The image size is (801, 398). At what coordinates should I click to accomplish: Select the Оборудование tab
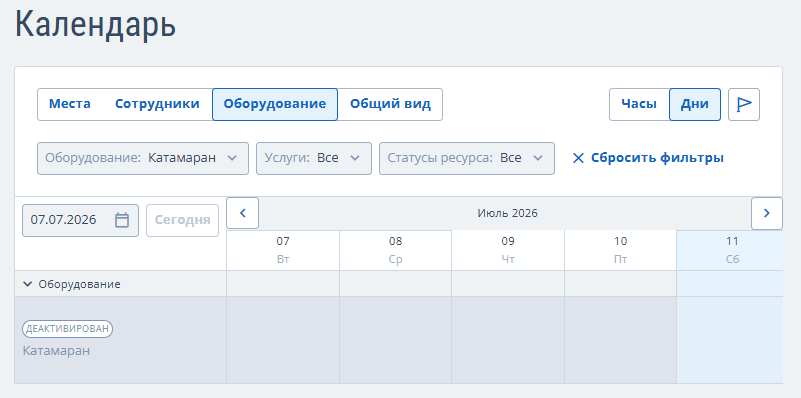(x=275, y=104)
